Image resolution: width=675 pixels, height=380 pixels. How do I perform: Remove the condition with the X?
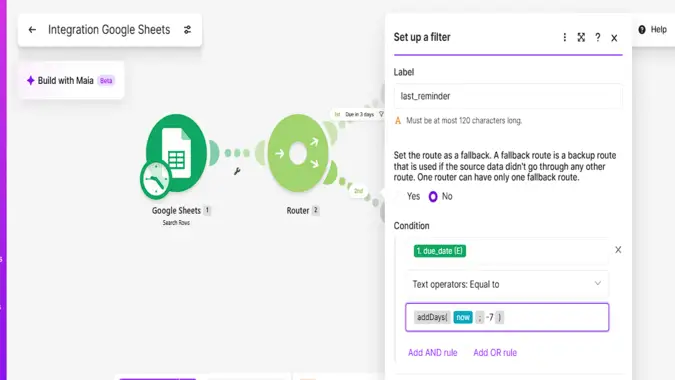pyautogui.click(x=618, y=250)
